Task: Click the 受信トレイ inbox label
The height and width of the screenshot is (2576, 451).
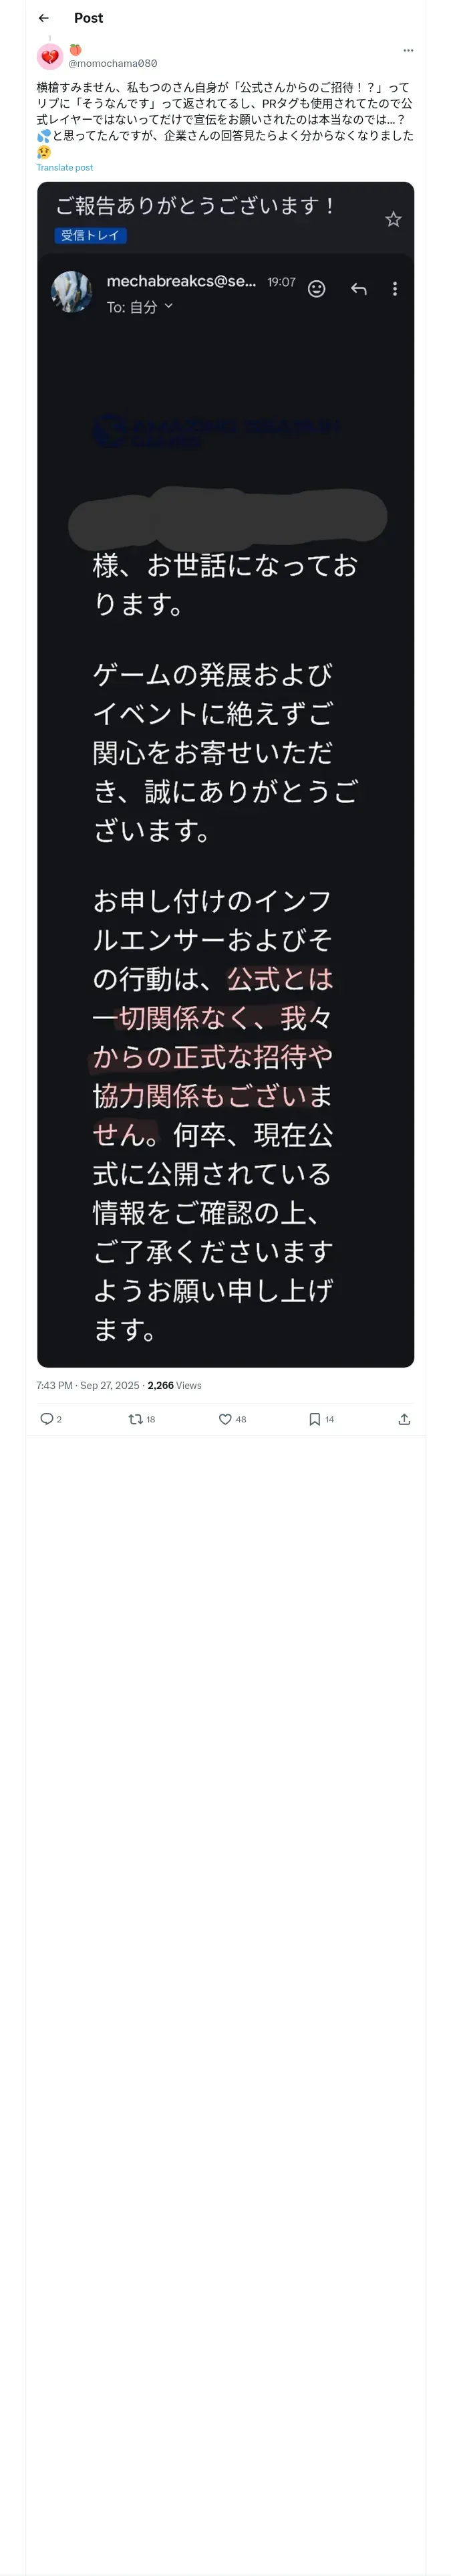Action: [x=90, y=236]
